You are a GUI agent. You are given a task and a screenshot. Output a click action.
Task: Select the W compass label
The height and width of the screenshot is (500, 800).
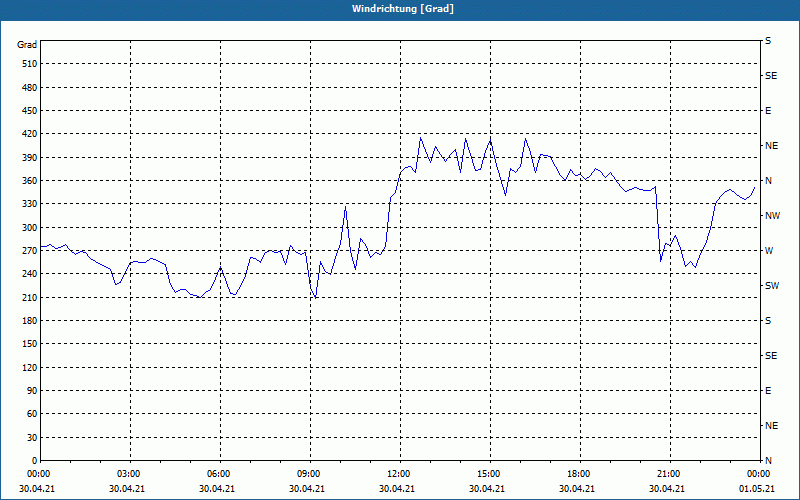(x=769, y=251)
